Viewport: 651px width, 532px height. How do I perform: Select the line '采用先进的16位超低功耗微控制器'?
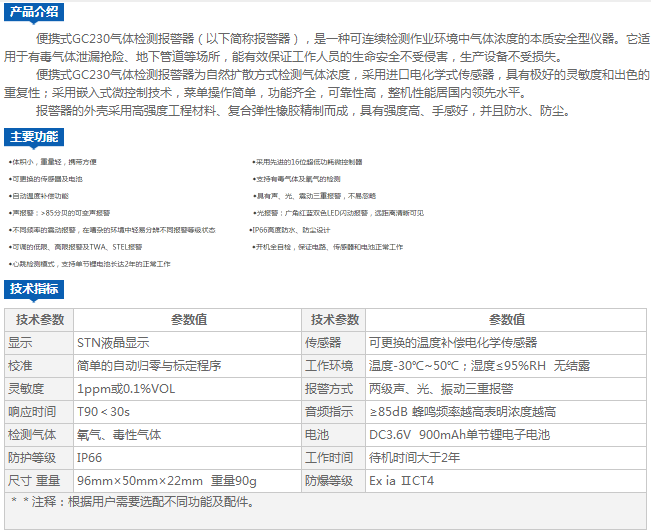click(x=307, y=162)
